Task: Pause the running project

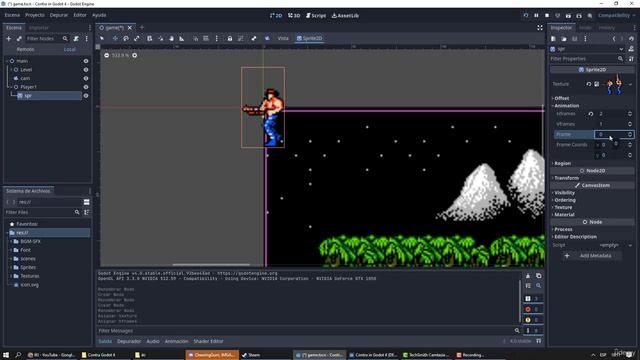Action: click(x=536, y=16)
